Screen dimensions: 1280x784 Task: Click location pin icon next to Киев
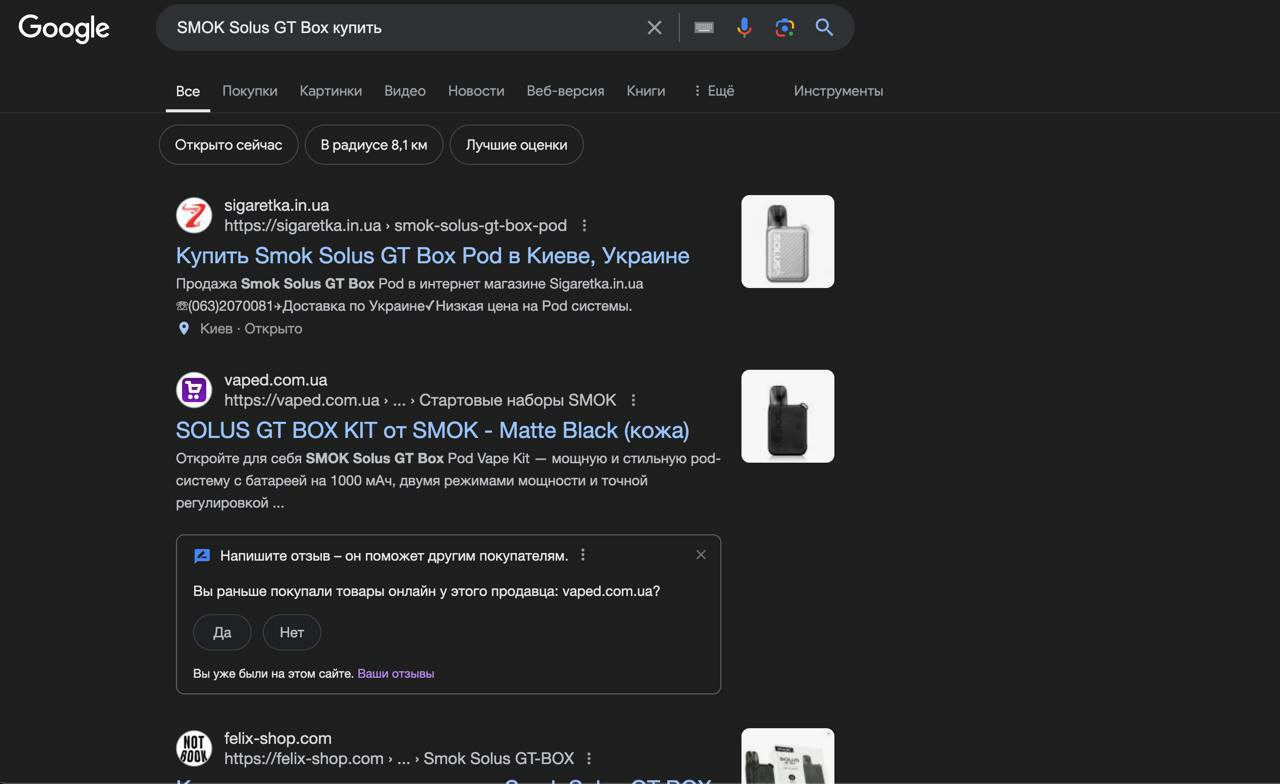click(184, 328)
